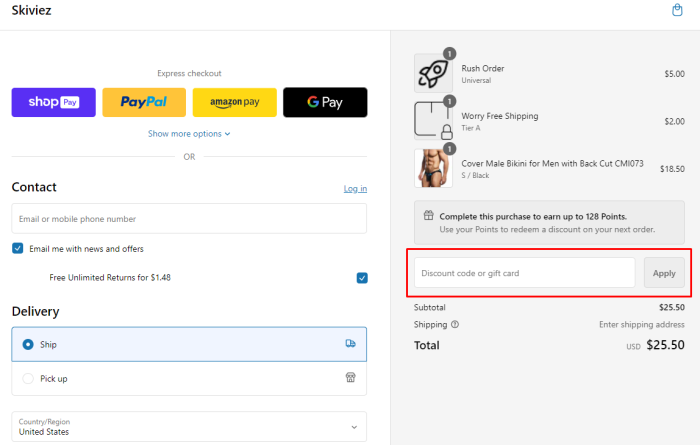The width and height of the screenshot is (700, 445).
Task: Click the Shipping help question icon
Action: 455,324
